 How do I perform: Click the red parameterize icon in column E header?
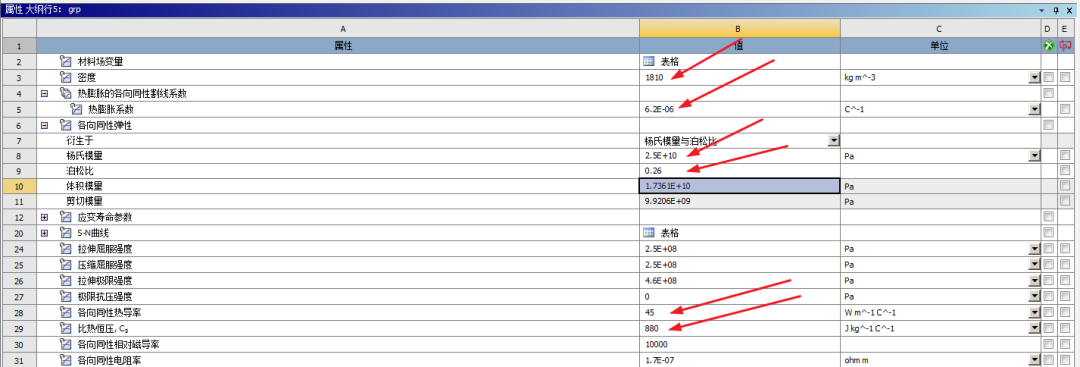click(1066, 45)
